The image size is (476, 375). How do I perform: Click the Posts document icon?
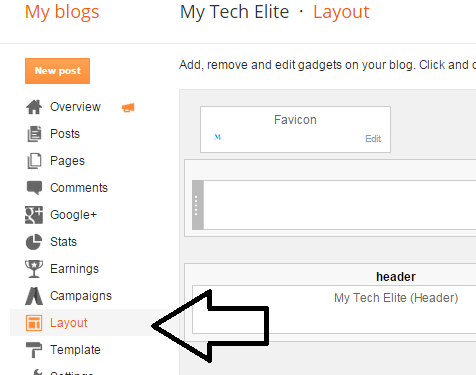pyautogui.click(x=34, y=134)
